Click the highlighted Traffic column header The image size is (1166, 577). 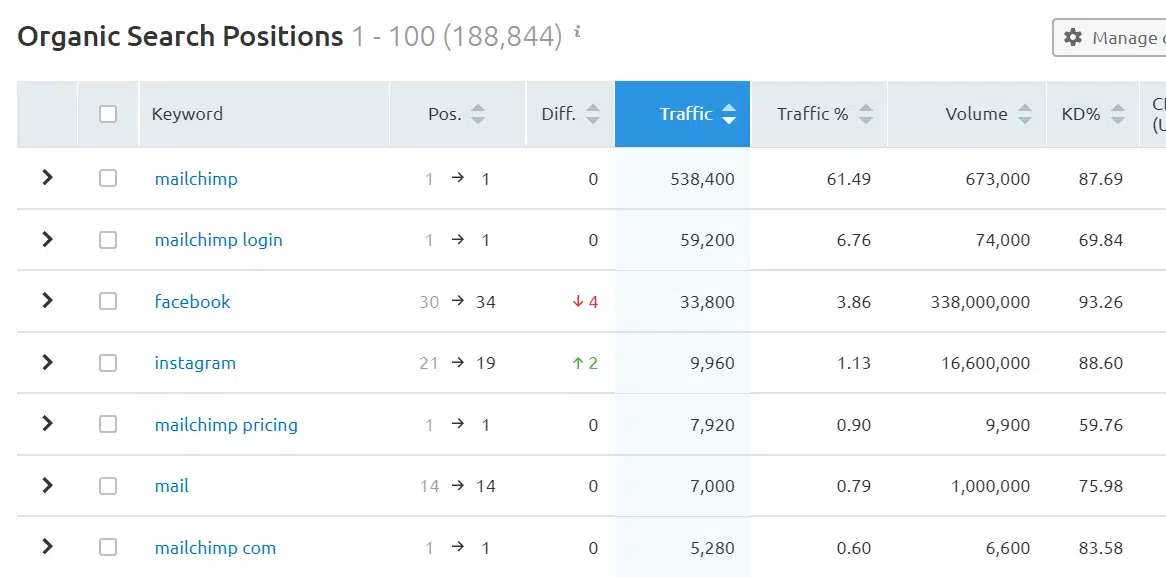click(684, 113)
